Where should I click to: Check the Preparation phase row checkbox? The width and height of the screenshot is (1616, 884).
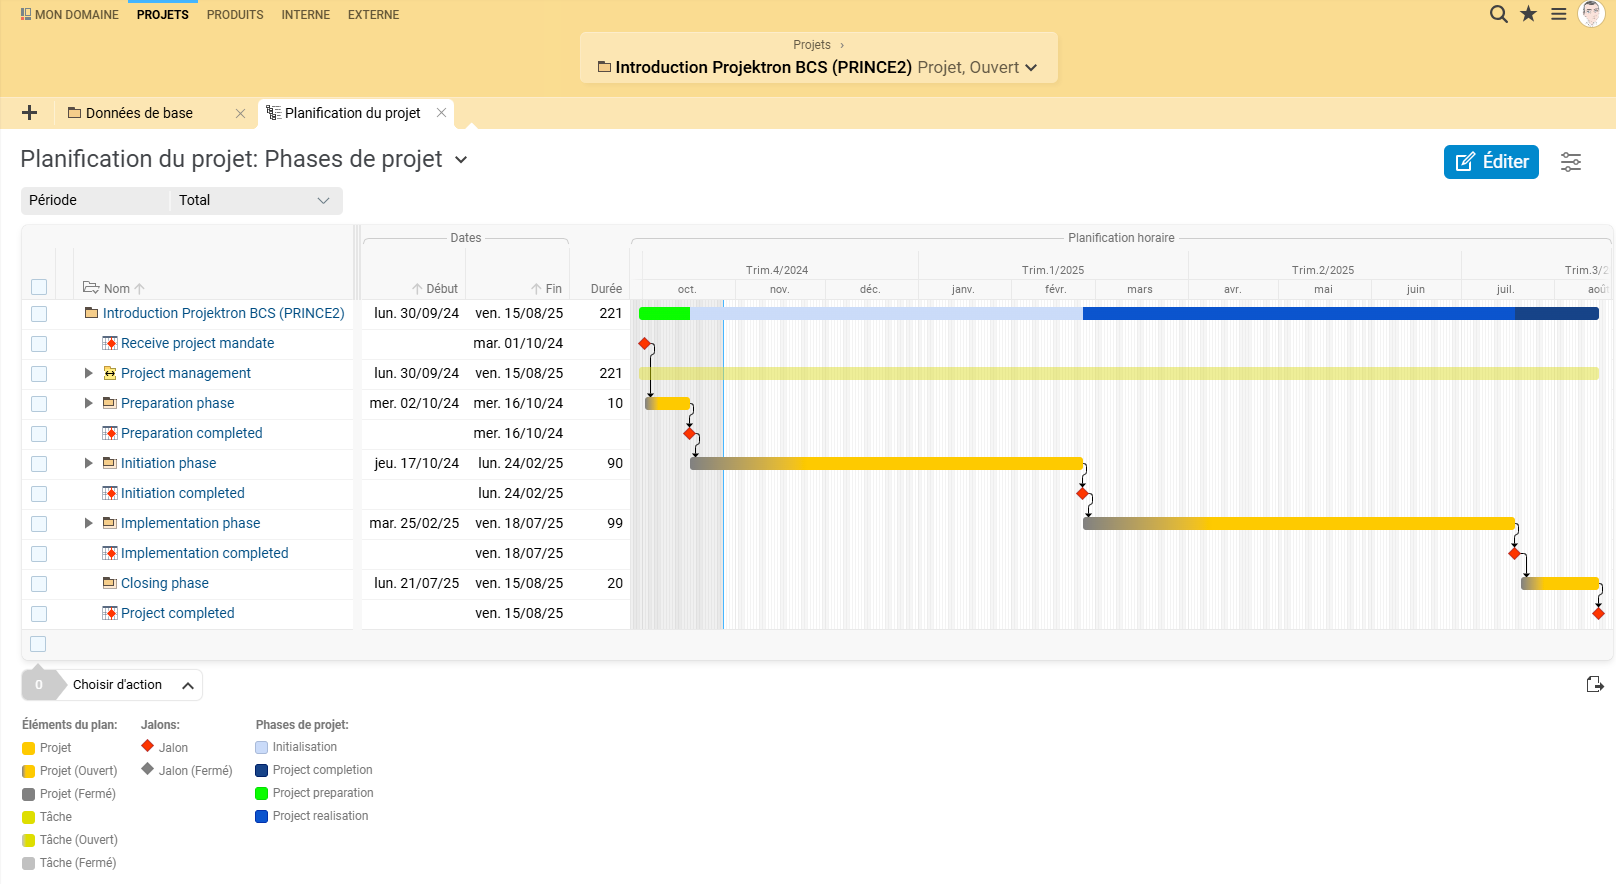click(x=39, y=404)
